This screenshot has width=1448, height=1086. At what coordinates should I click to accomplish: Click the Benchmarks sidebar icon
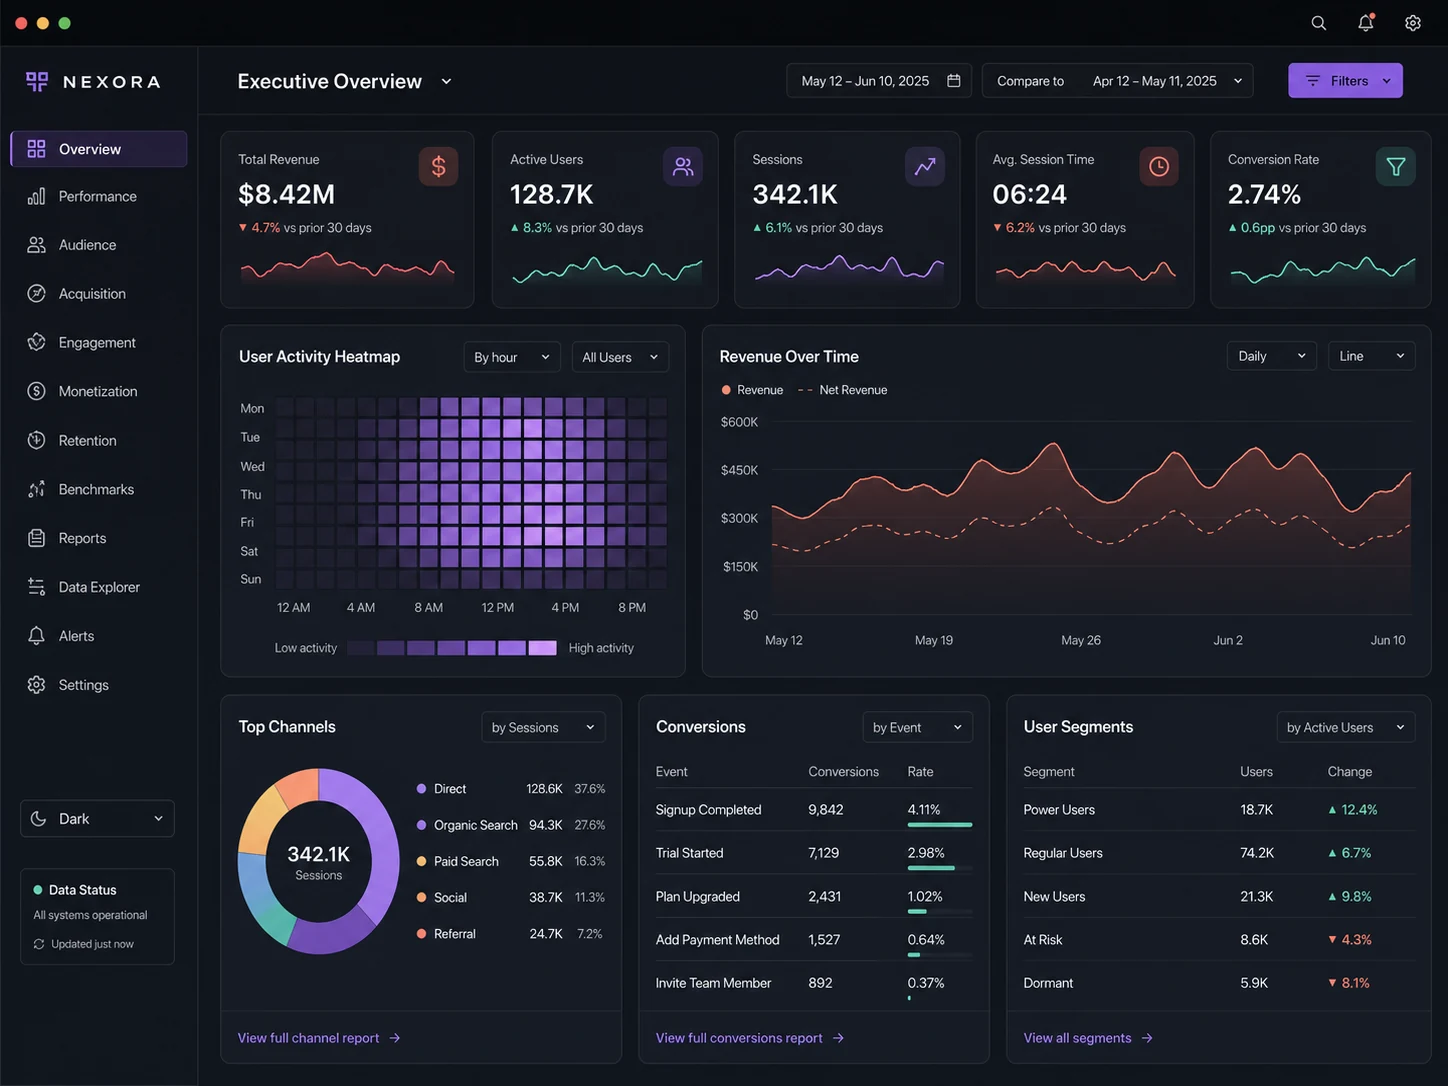point(37,489)
